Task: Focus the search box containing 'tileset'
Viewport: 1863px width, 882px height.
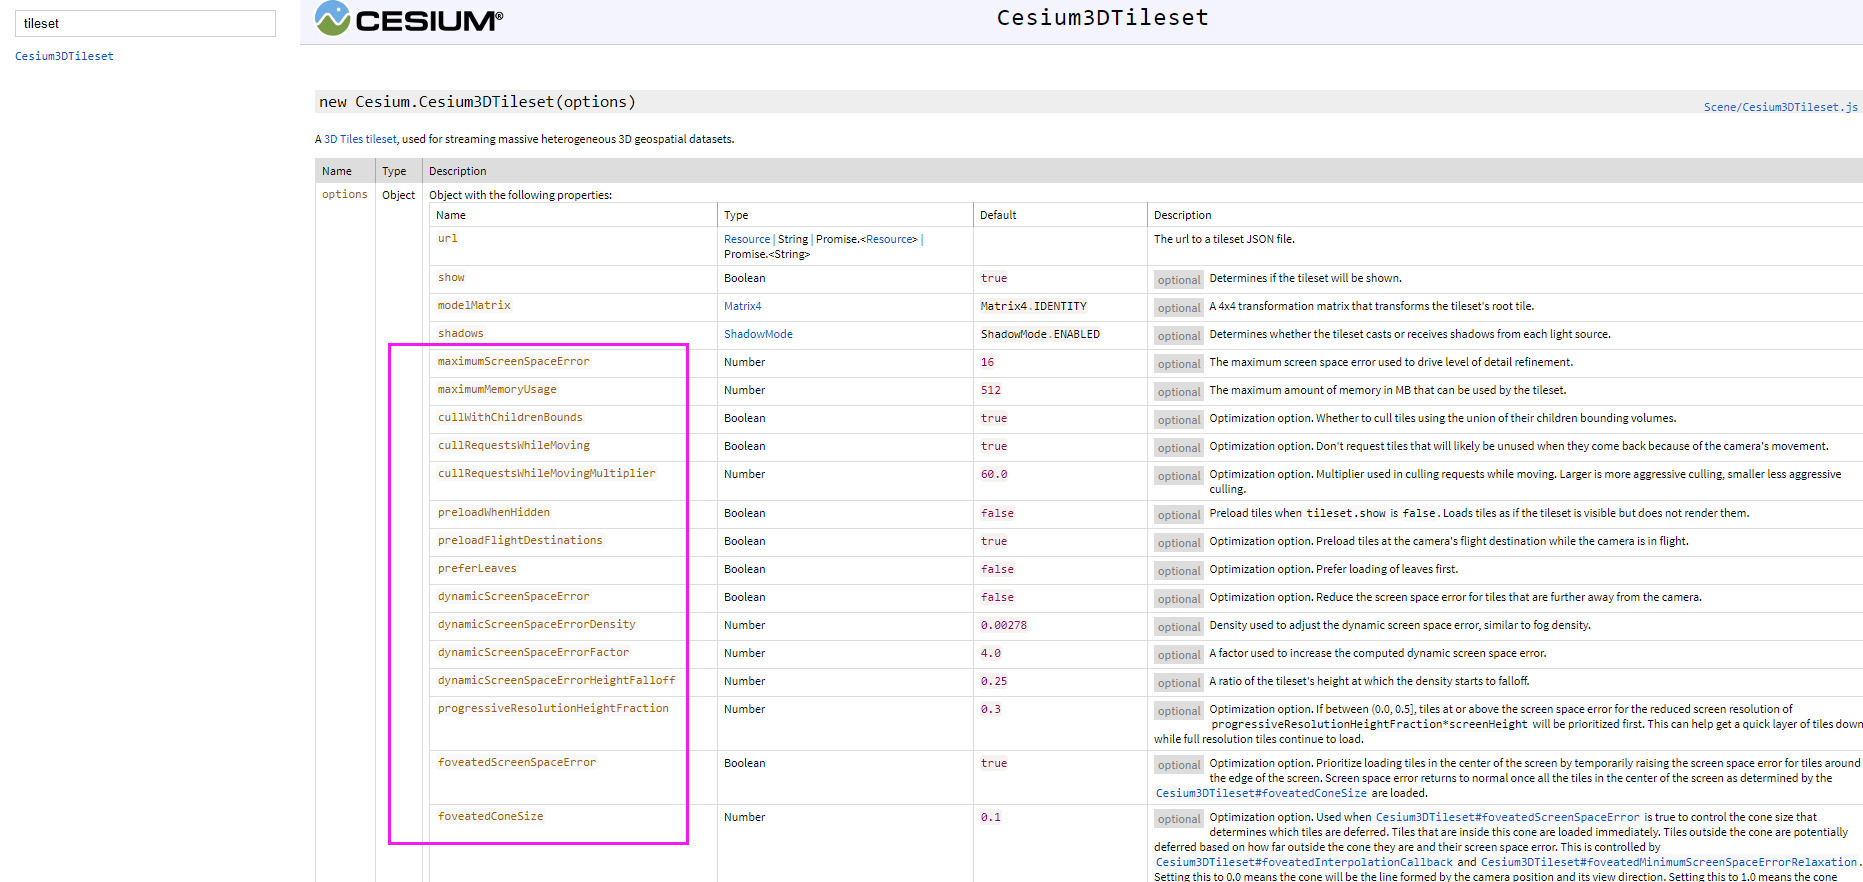Action: [145, 23]
